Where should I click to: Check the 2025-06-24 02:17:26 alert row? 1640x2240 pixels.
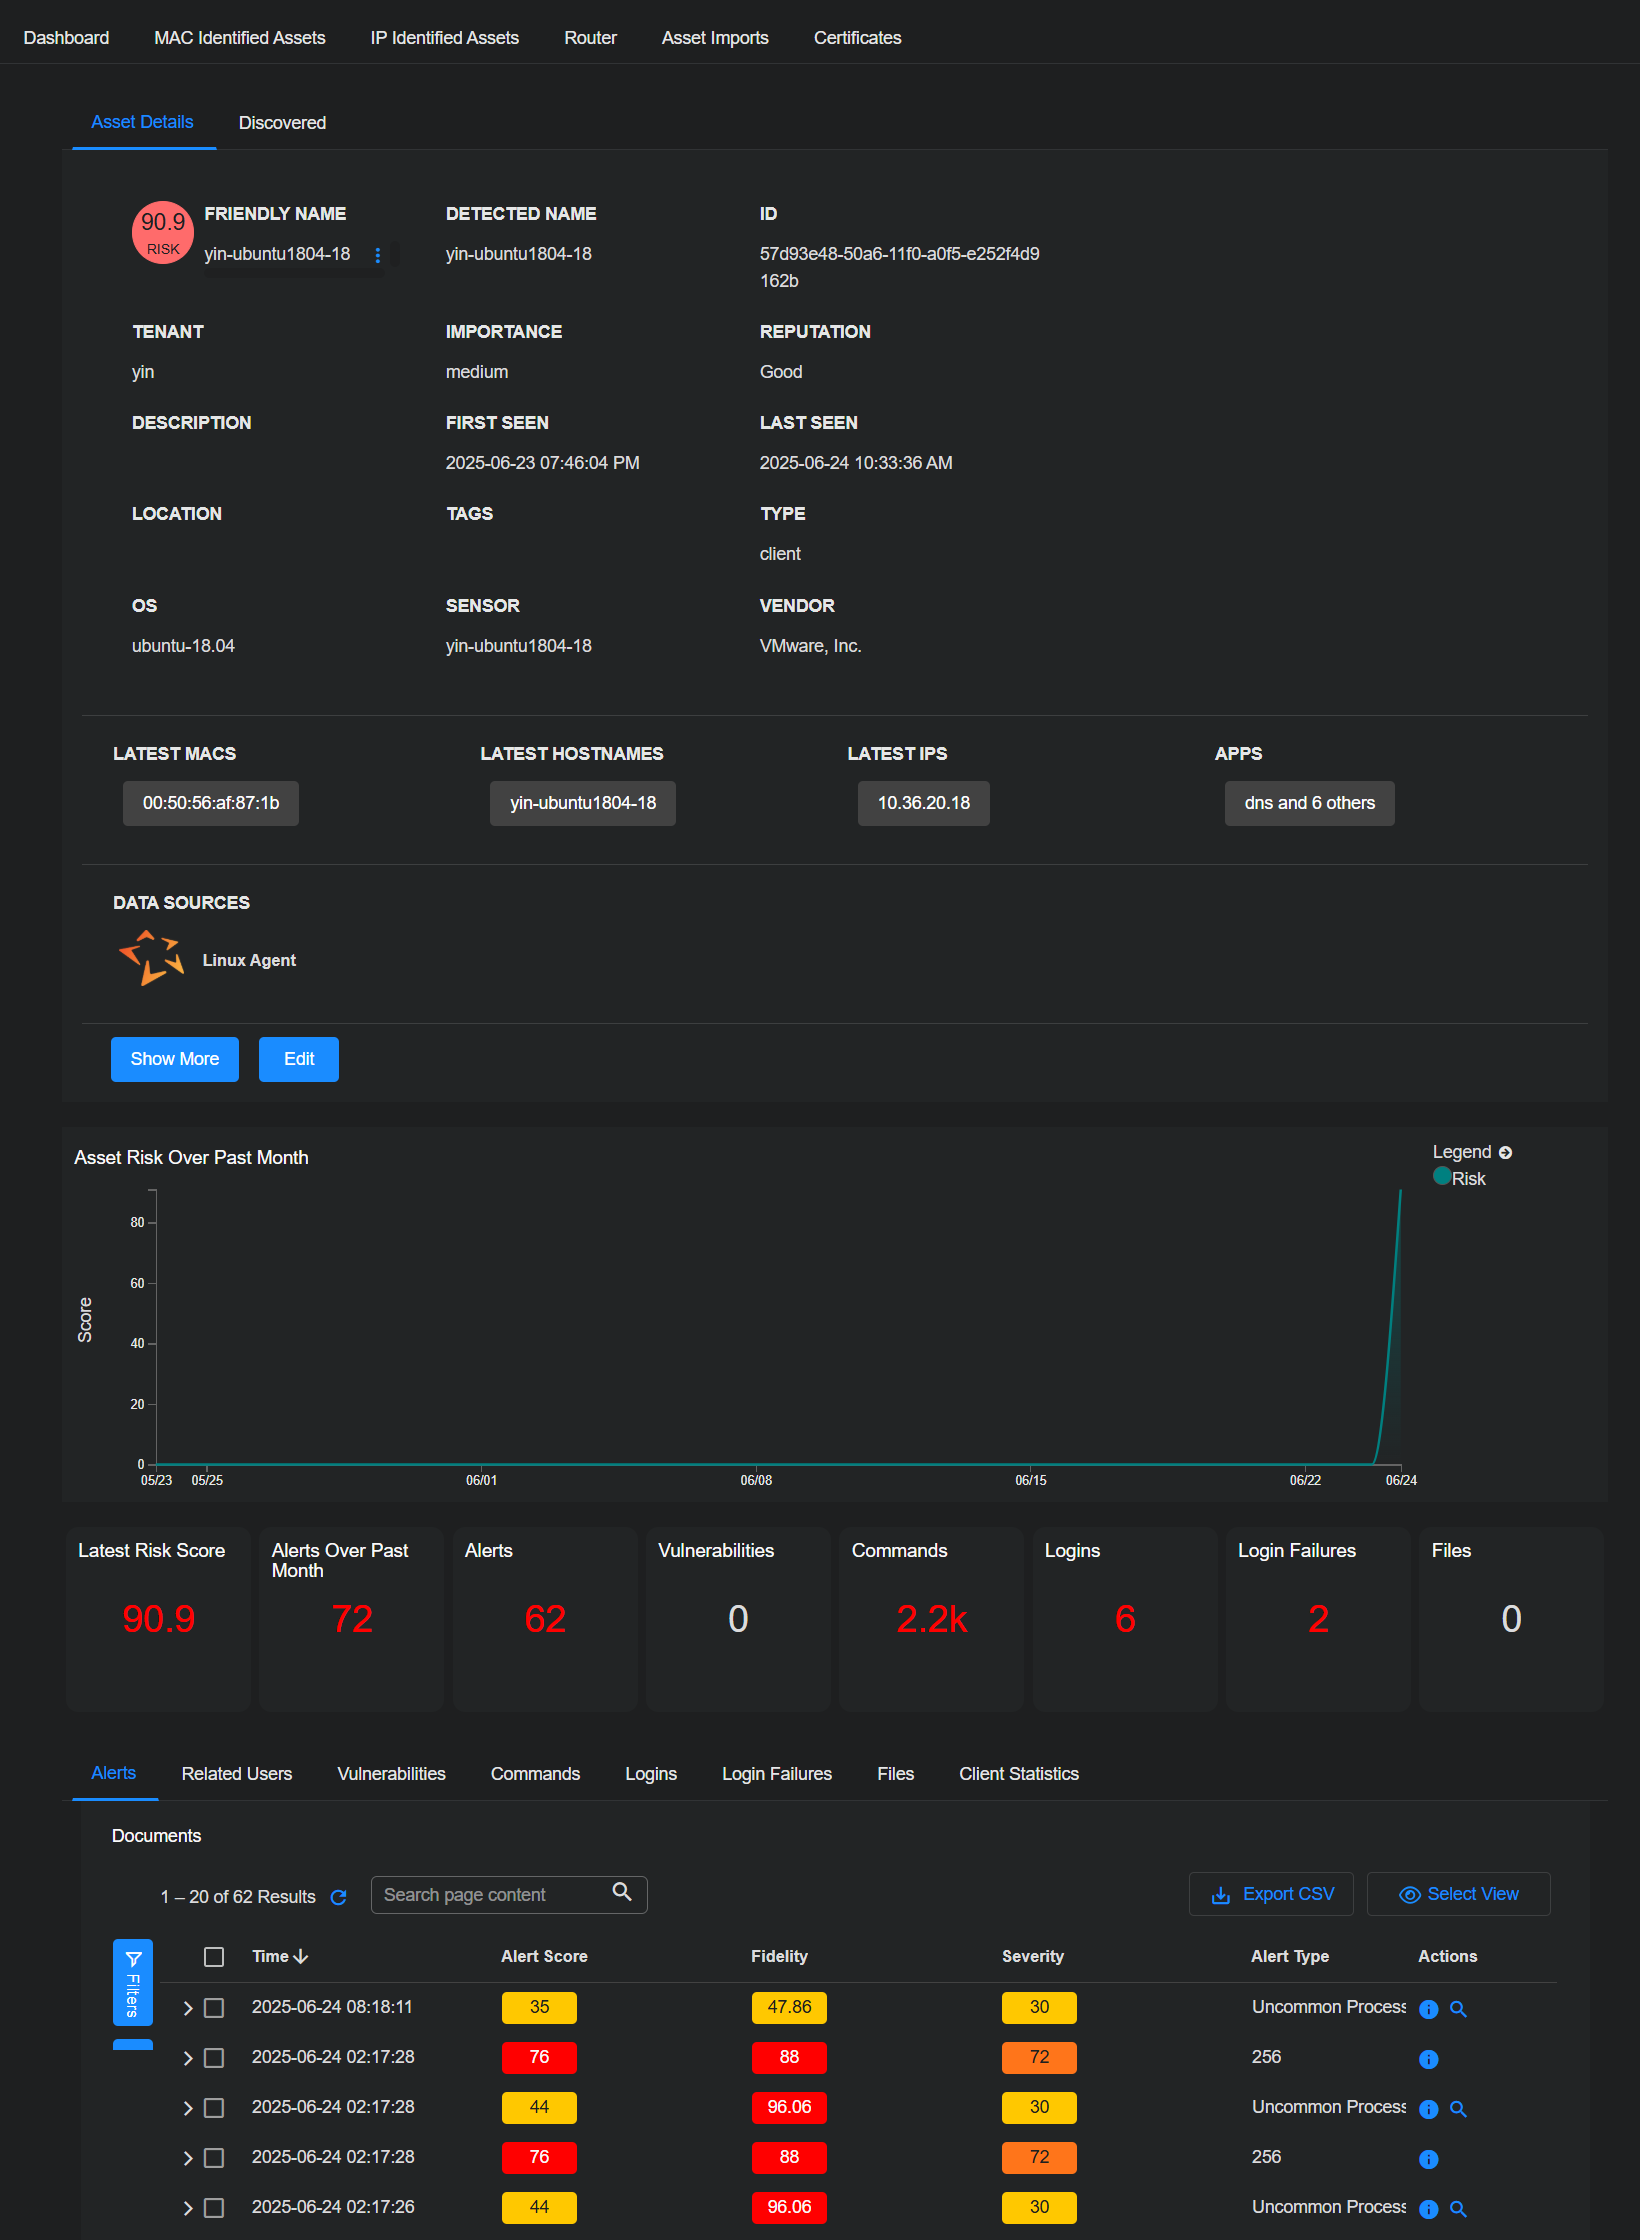click(214, 2208)
